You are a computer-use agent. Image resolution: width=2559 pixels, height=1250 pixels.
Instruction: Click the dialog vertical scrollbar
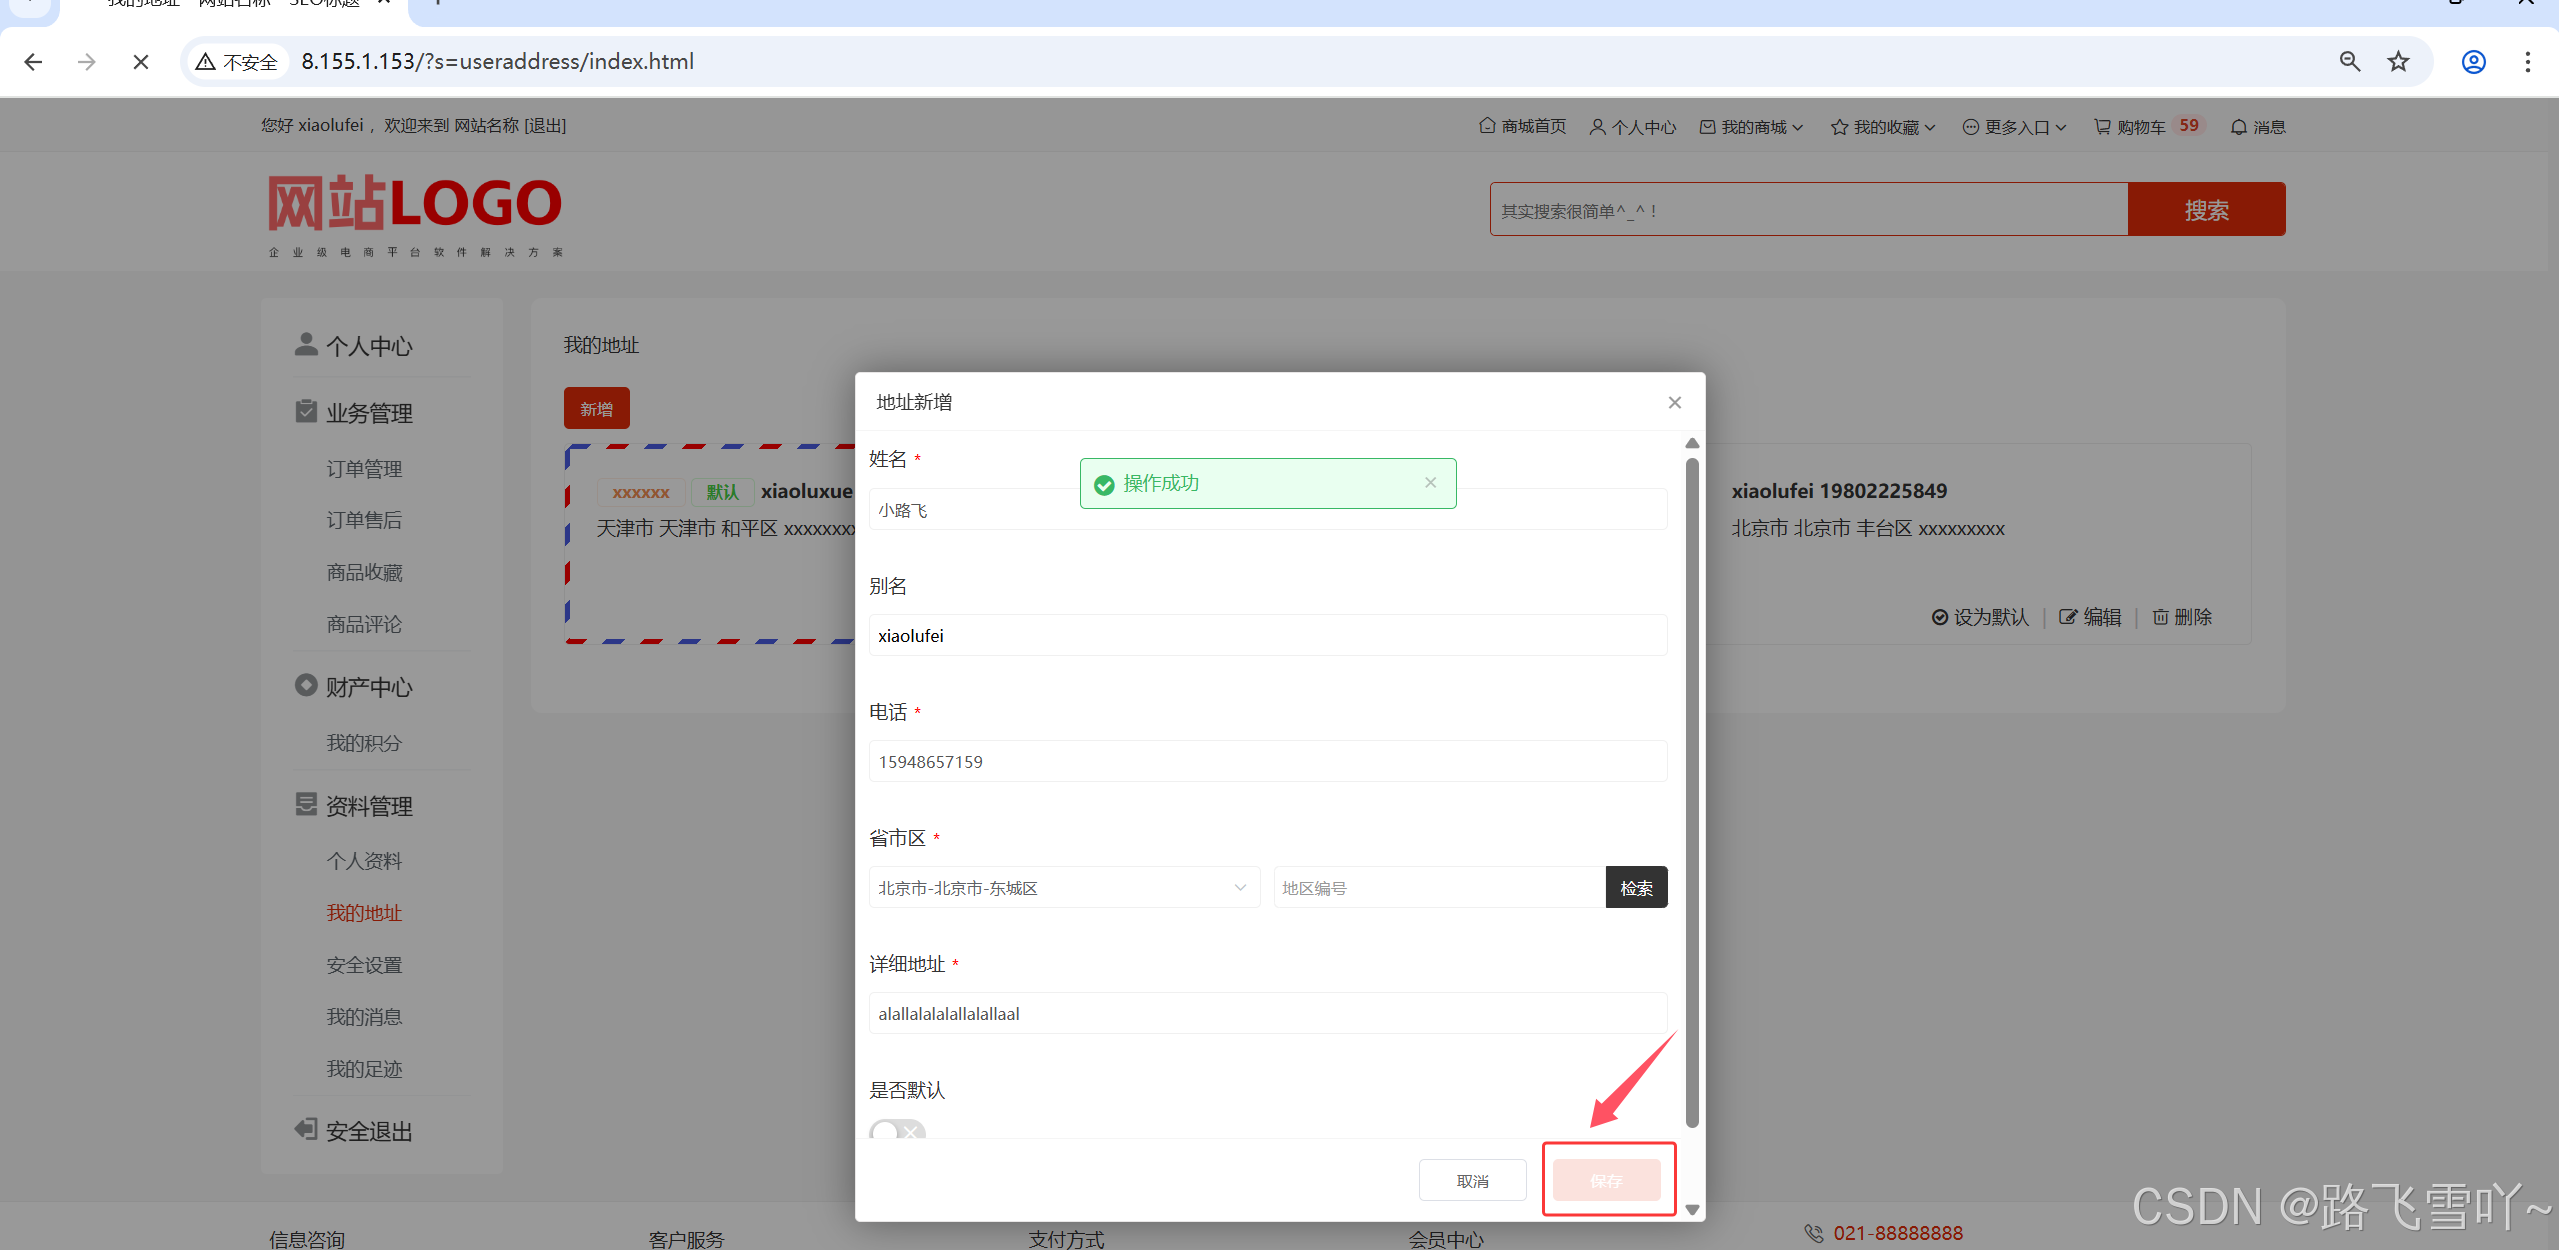1692,790
